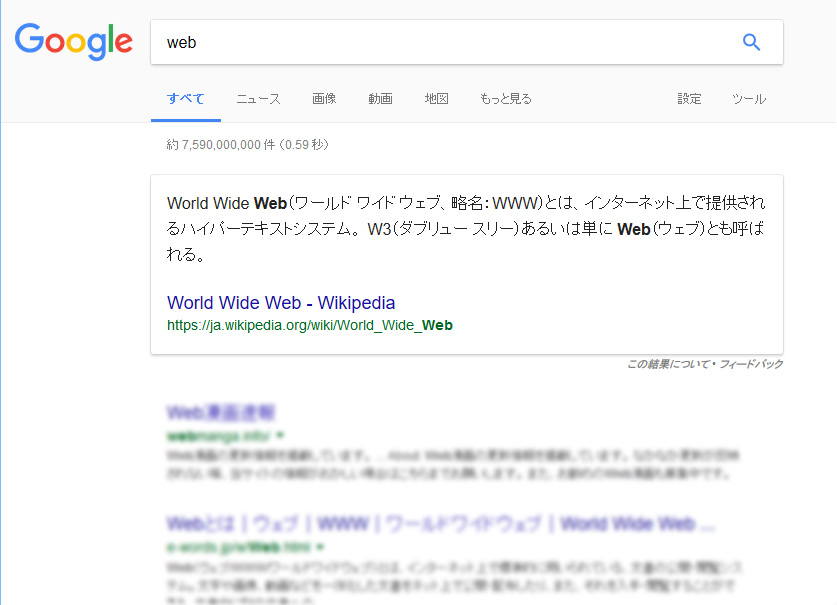Open the 地図 tab

pyautogui.click(x=436, y=99)
